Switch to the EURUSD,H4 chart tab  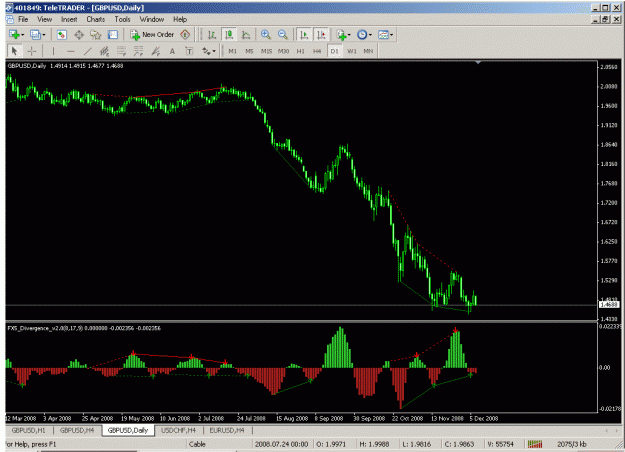[227, 430]
